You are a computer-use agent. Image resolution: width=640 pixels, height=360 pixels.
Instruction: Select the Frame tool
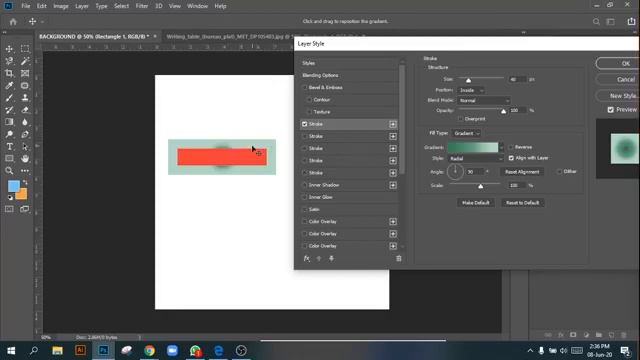point(25,73)
